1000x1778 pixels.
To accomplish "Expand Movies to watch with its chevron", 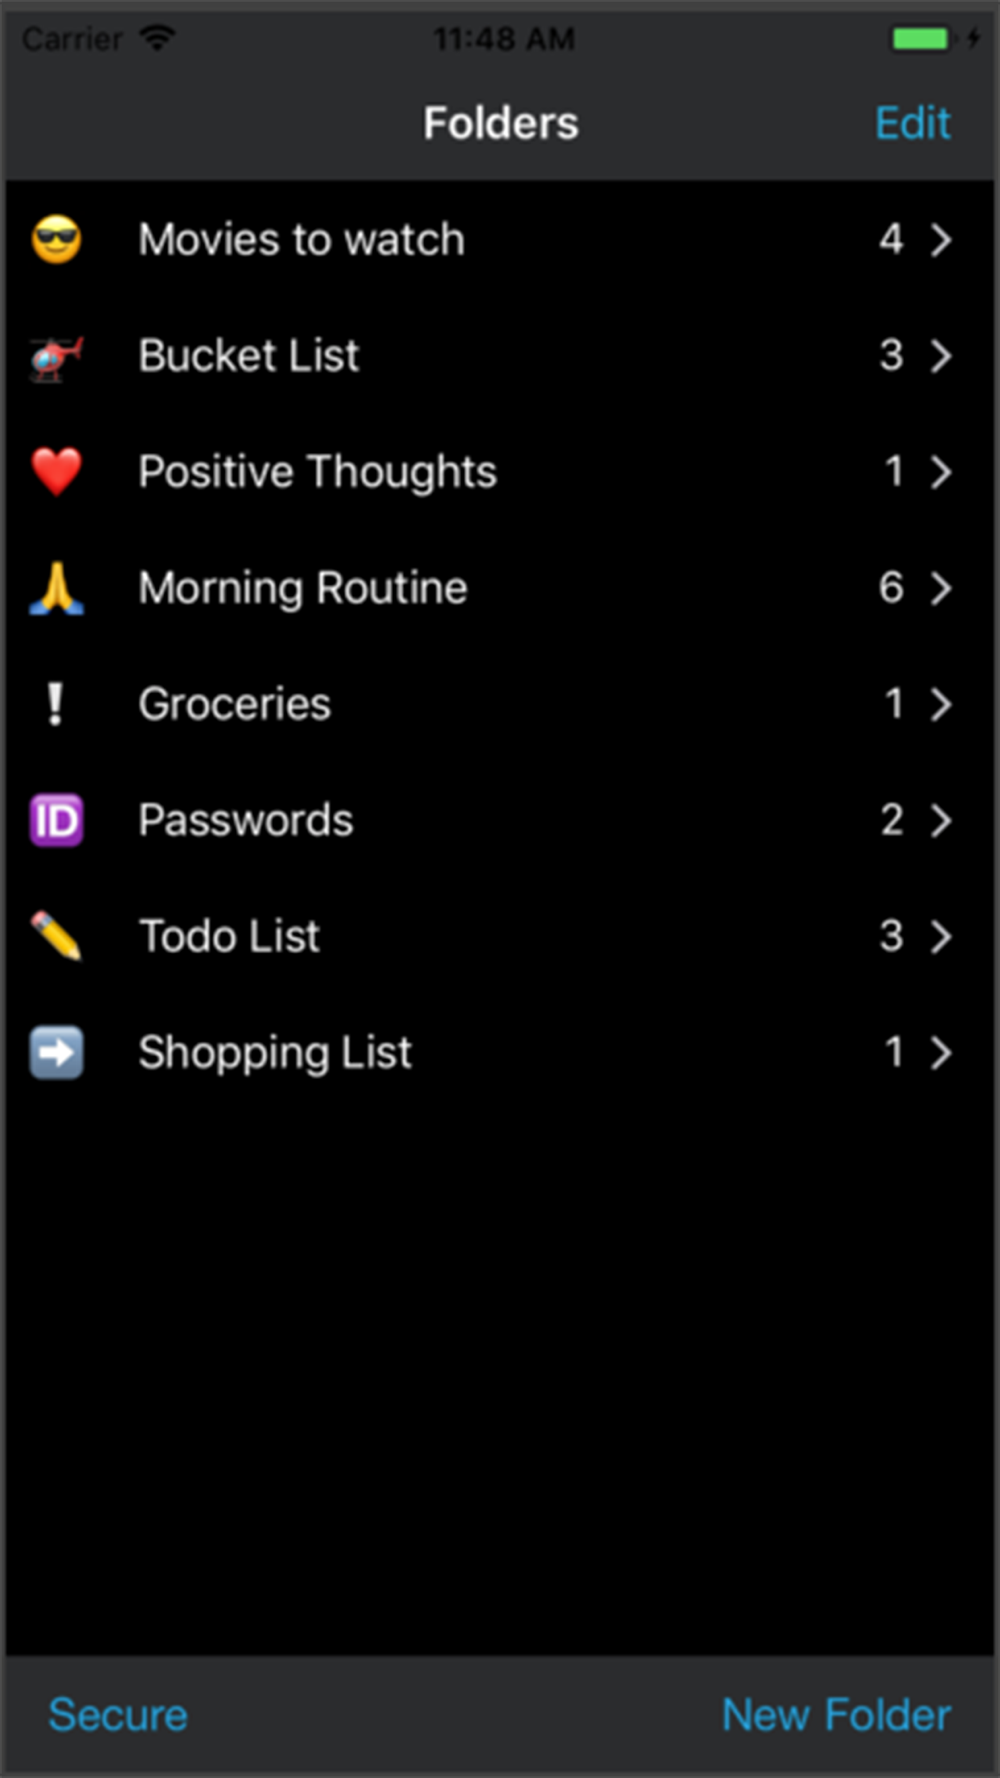I will pyautogui.click(x=940, y=240).
